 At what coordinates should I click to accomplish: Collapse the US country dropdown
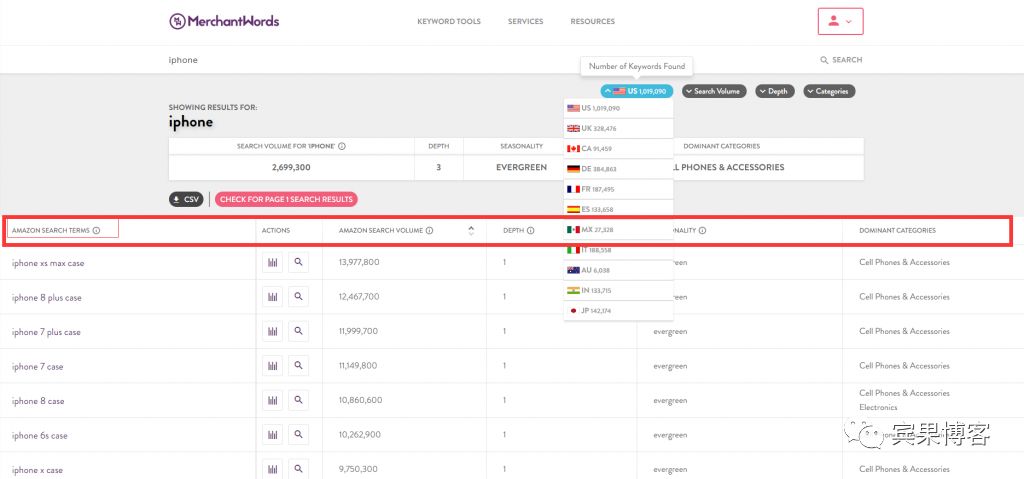pos(637,91)
